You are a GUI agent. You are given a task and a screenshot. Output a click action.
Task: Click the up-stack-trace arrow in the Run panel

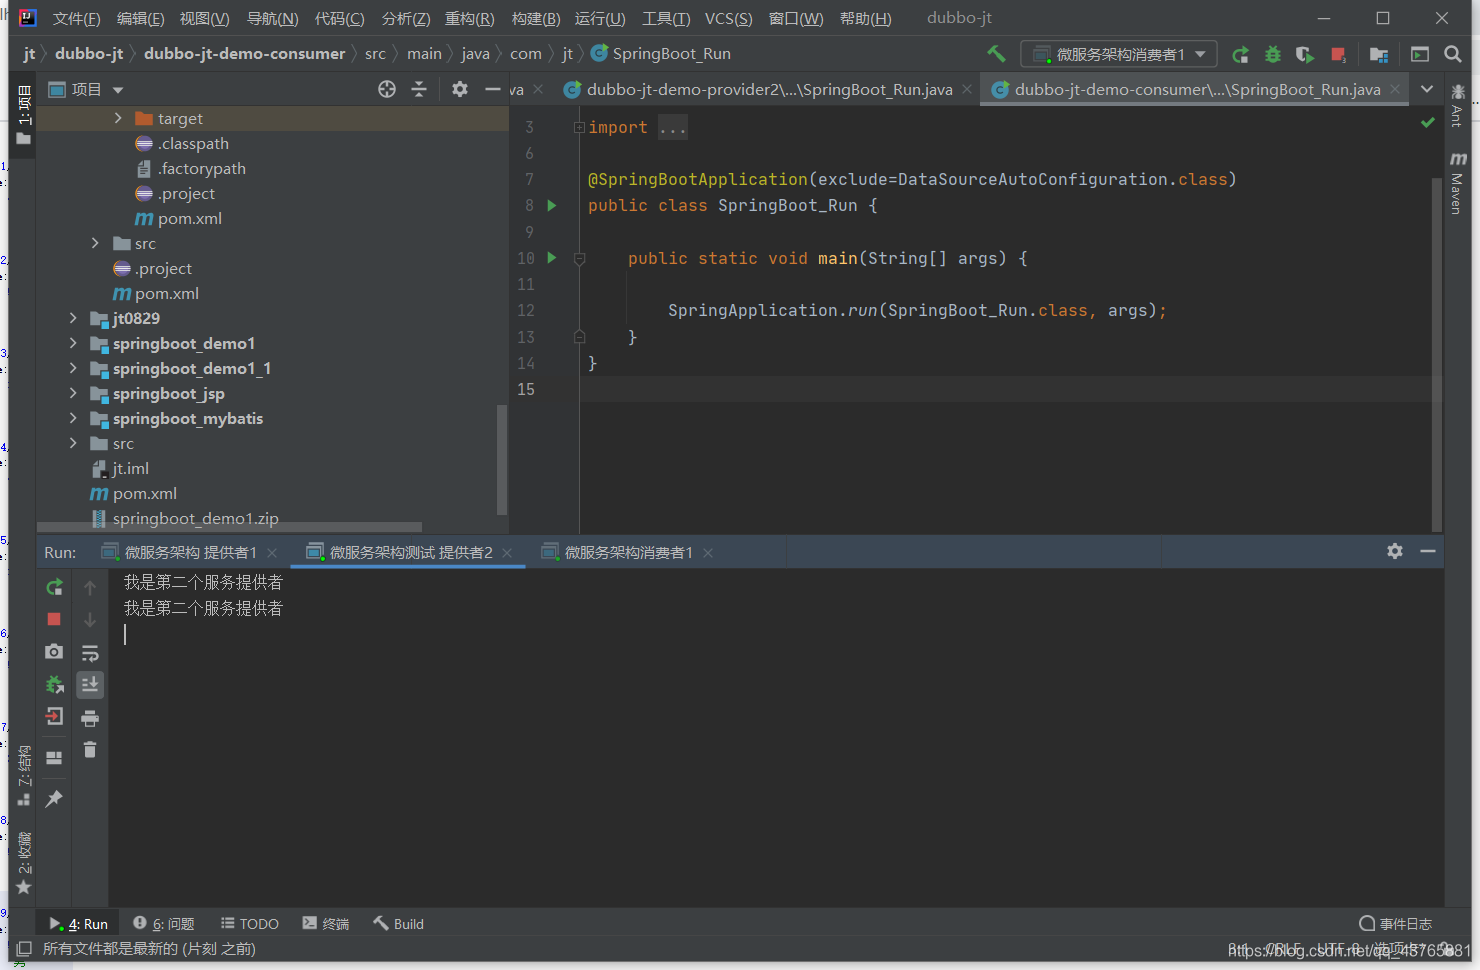[90, 588]
